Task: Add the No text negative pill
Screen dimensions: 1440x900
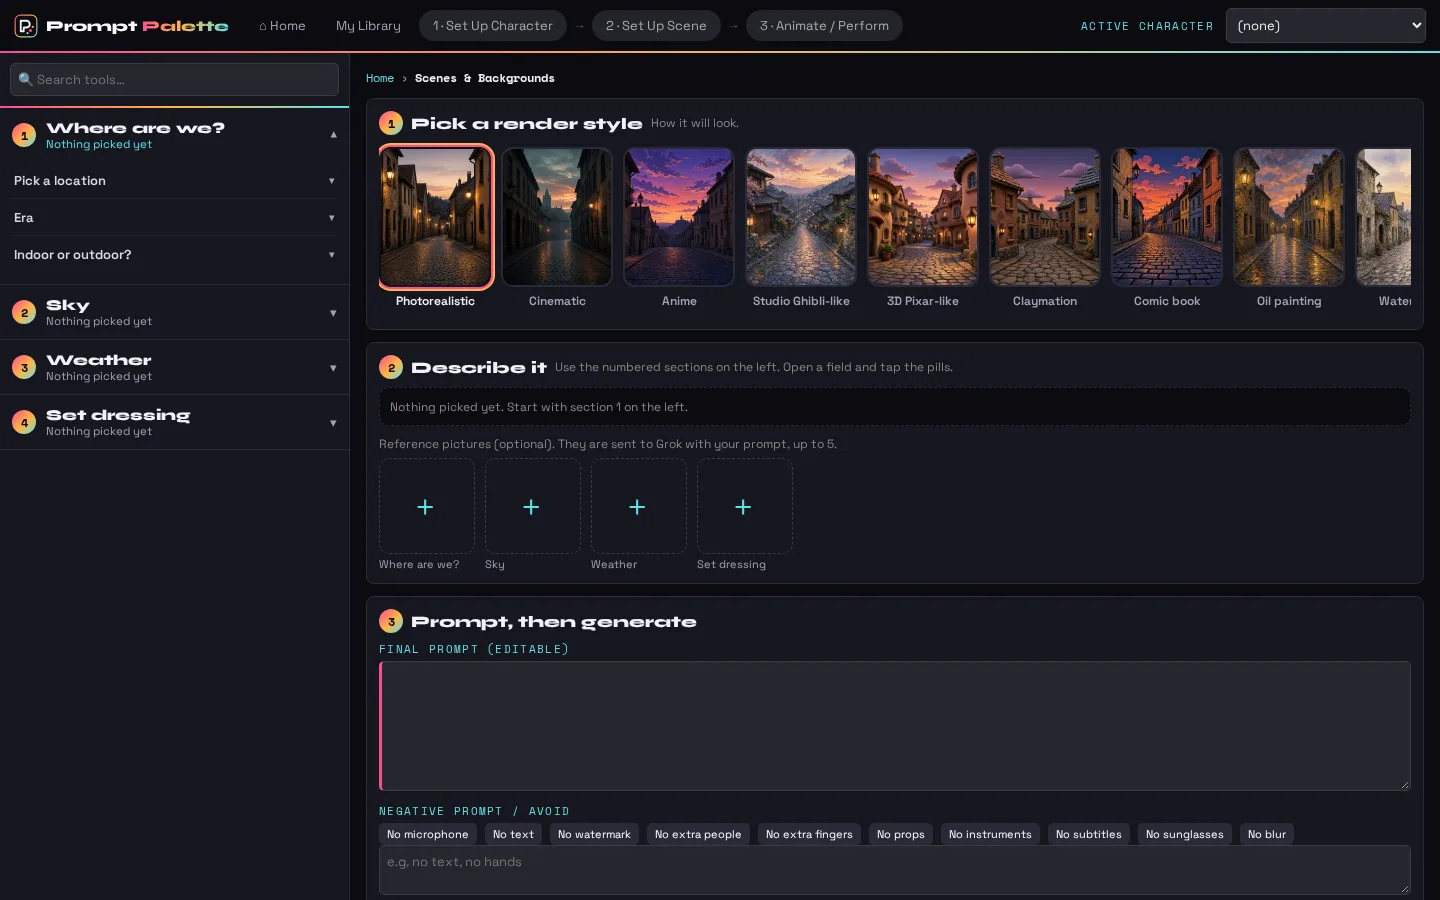Action: point(513,834)
